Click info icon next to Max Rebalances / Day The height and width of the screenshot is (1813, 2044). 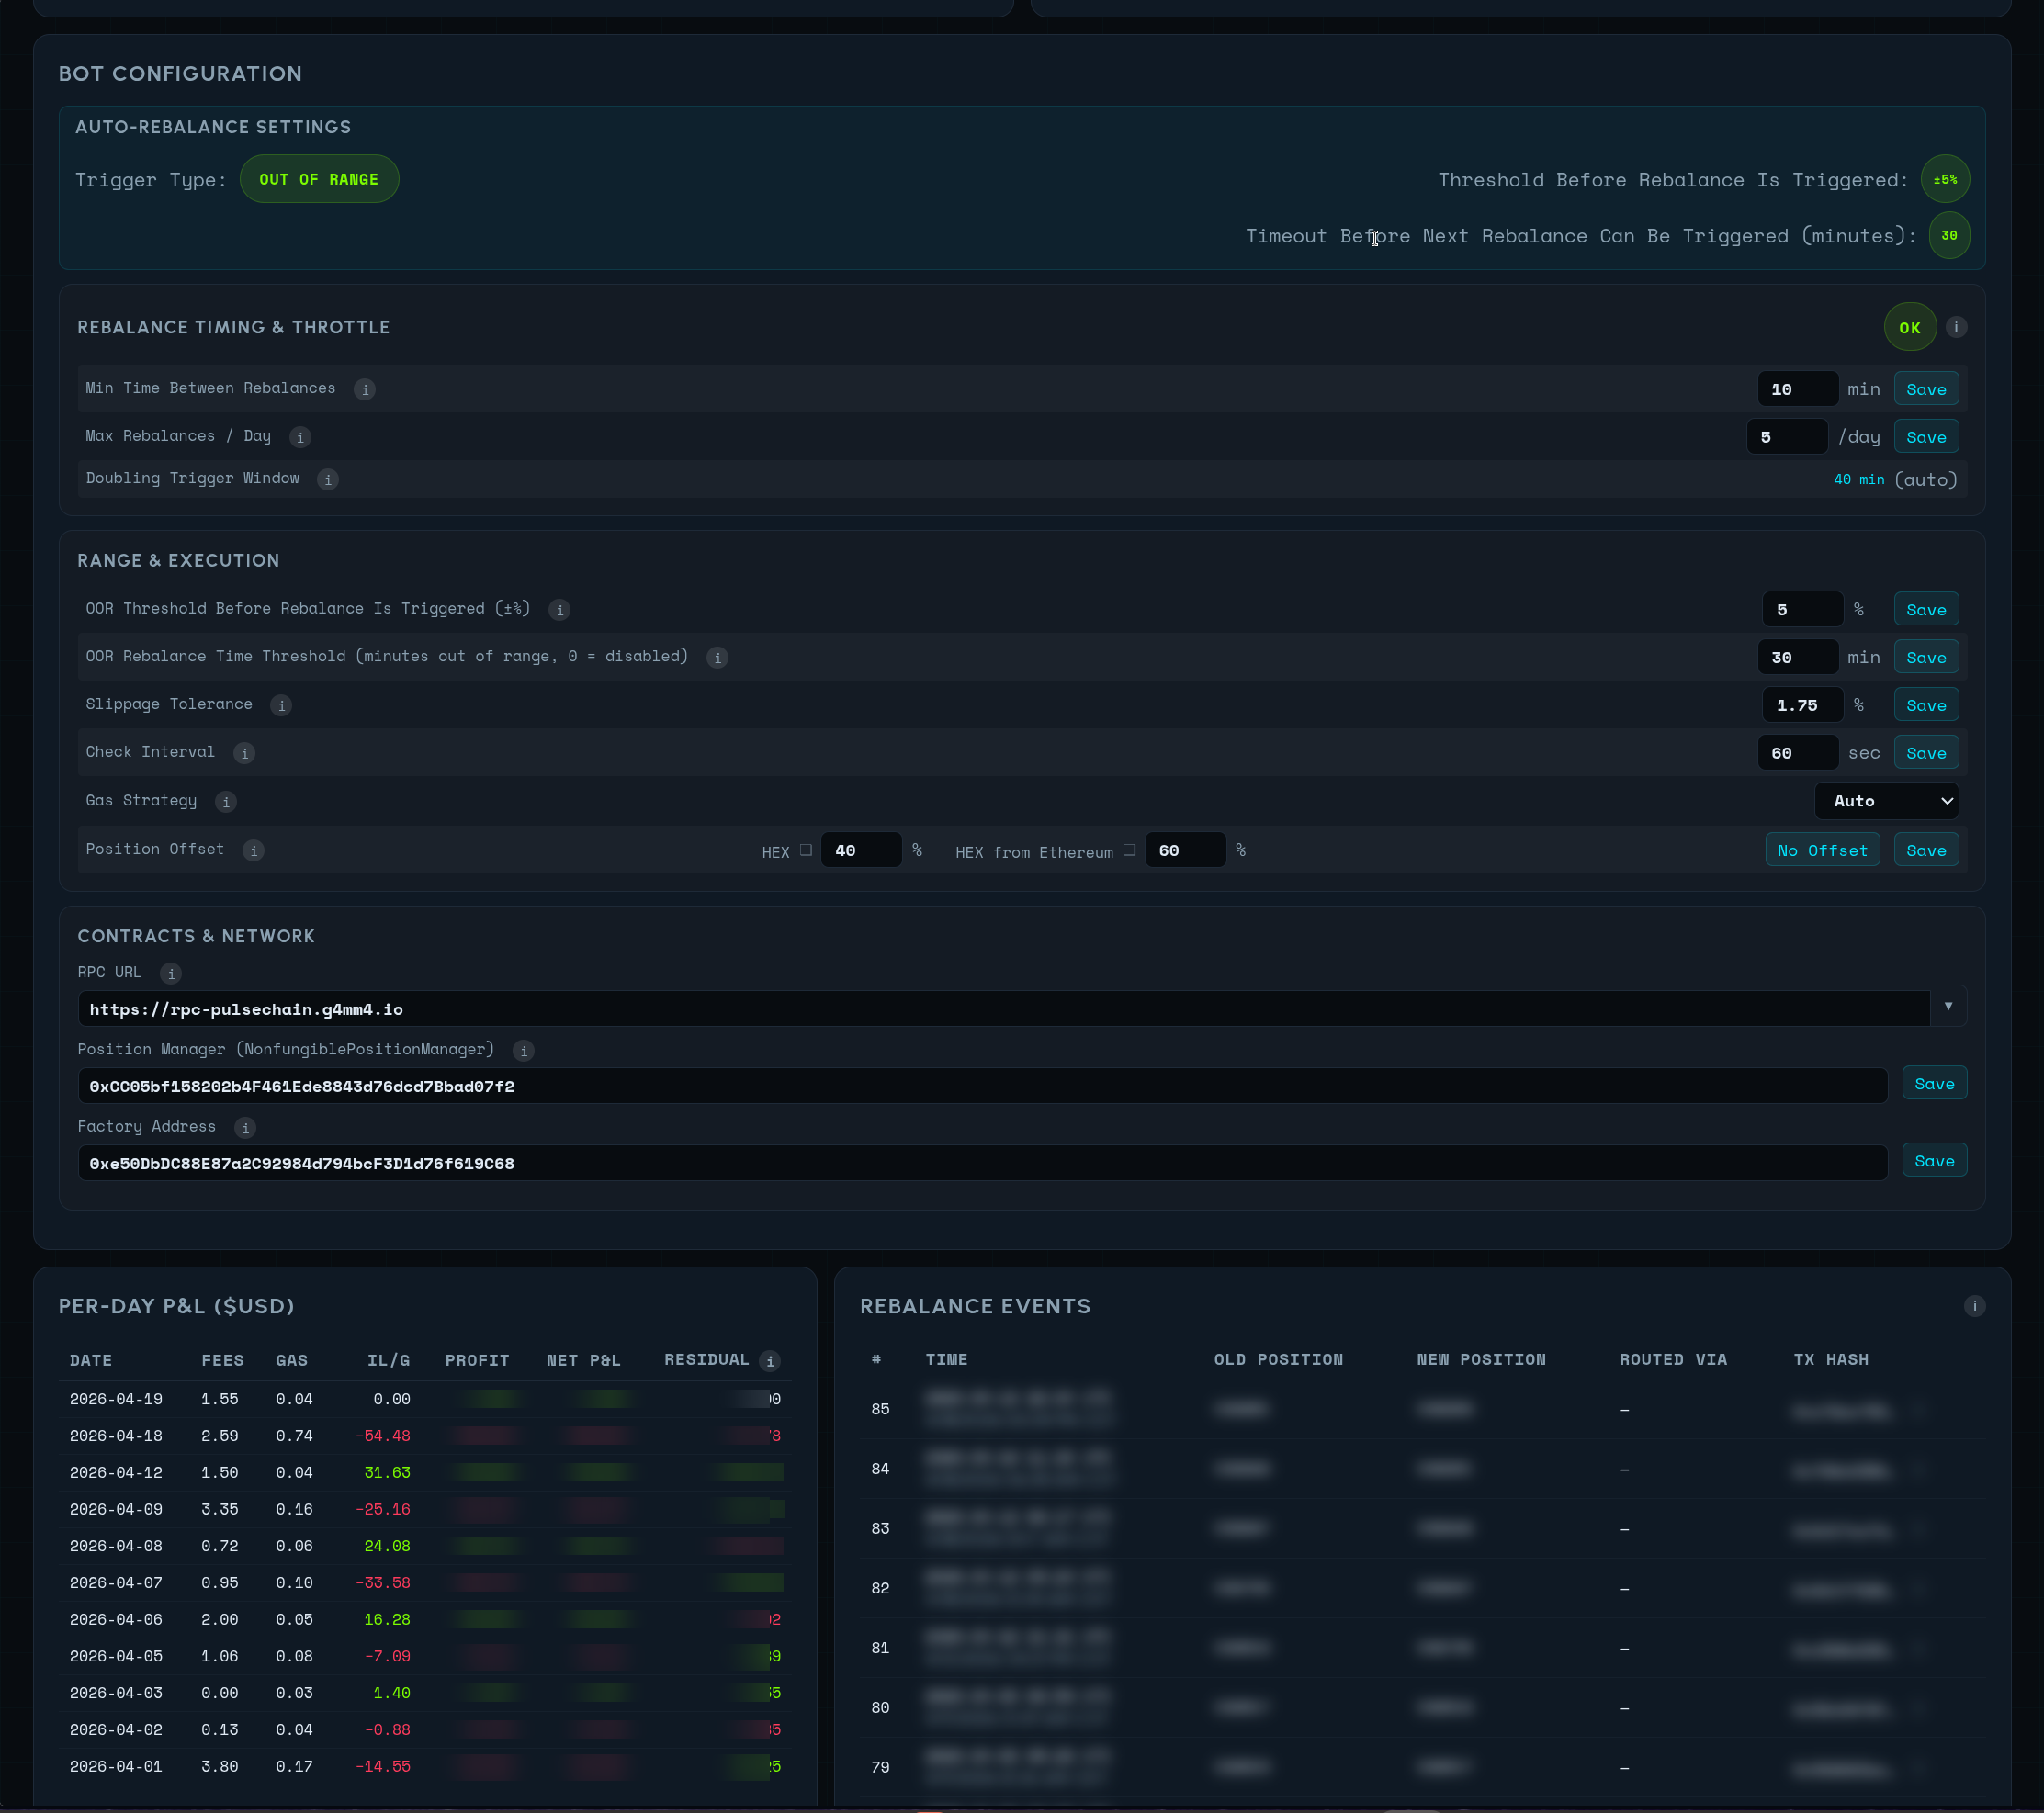(300, 437)
